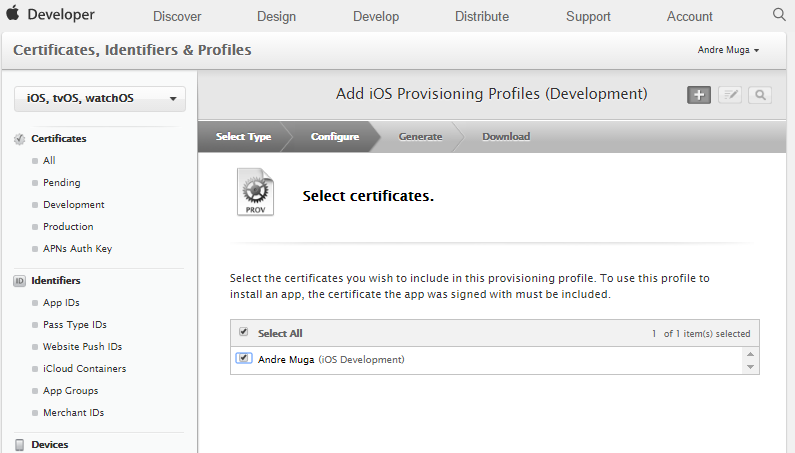Click the PROV provisioning file icon
Viewport: 795px width, 453px height.
click(x=256, y=192)
